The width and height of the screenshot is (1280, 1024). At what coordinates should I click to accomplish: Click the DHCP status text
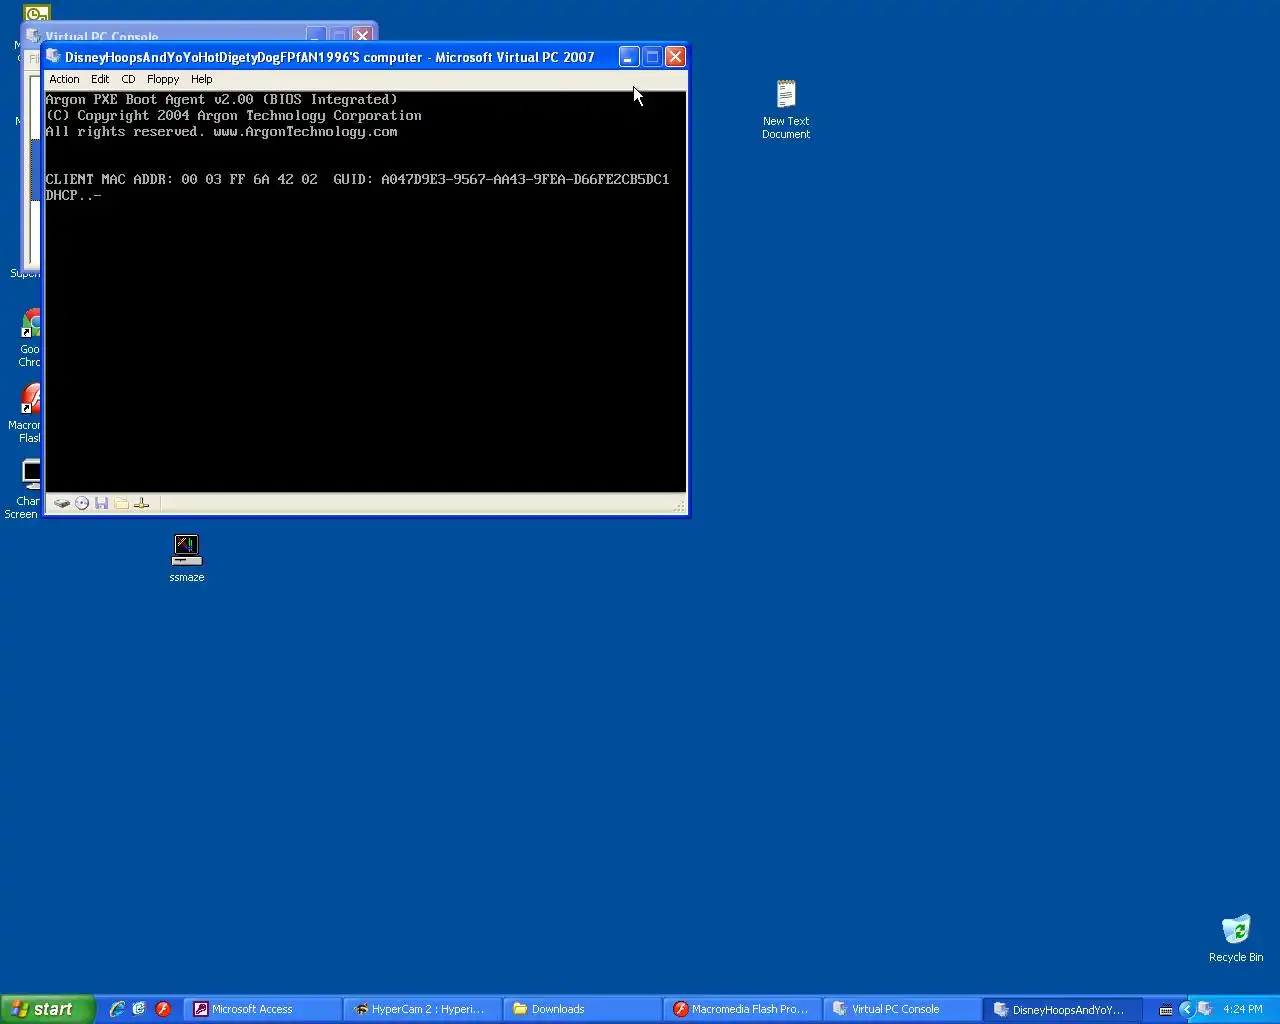click(x=73, y=195)
